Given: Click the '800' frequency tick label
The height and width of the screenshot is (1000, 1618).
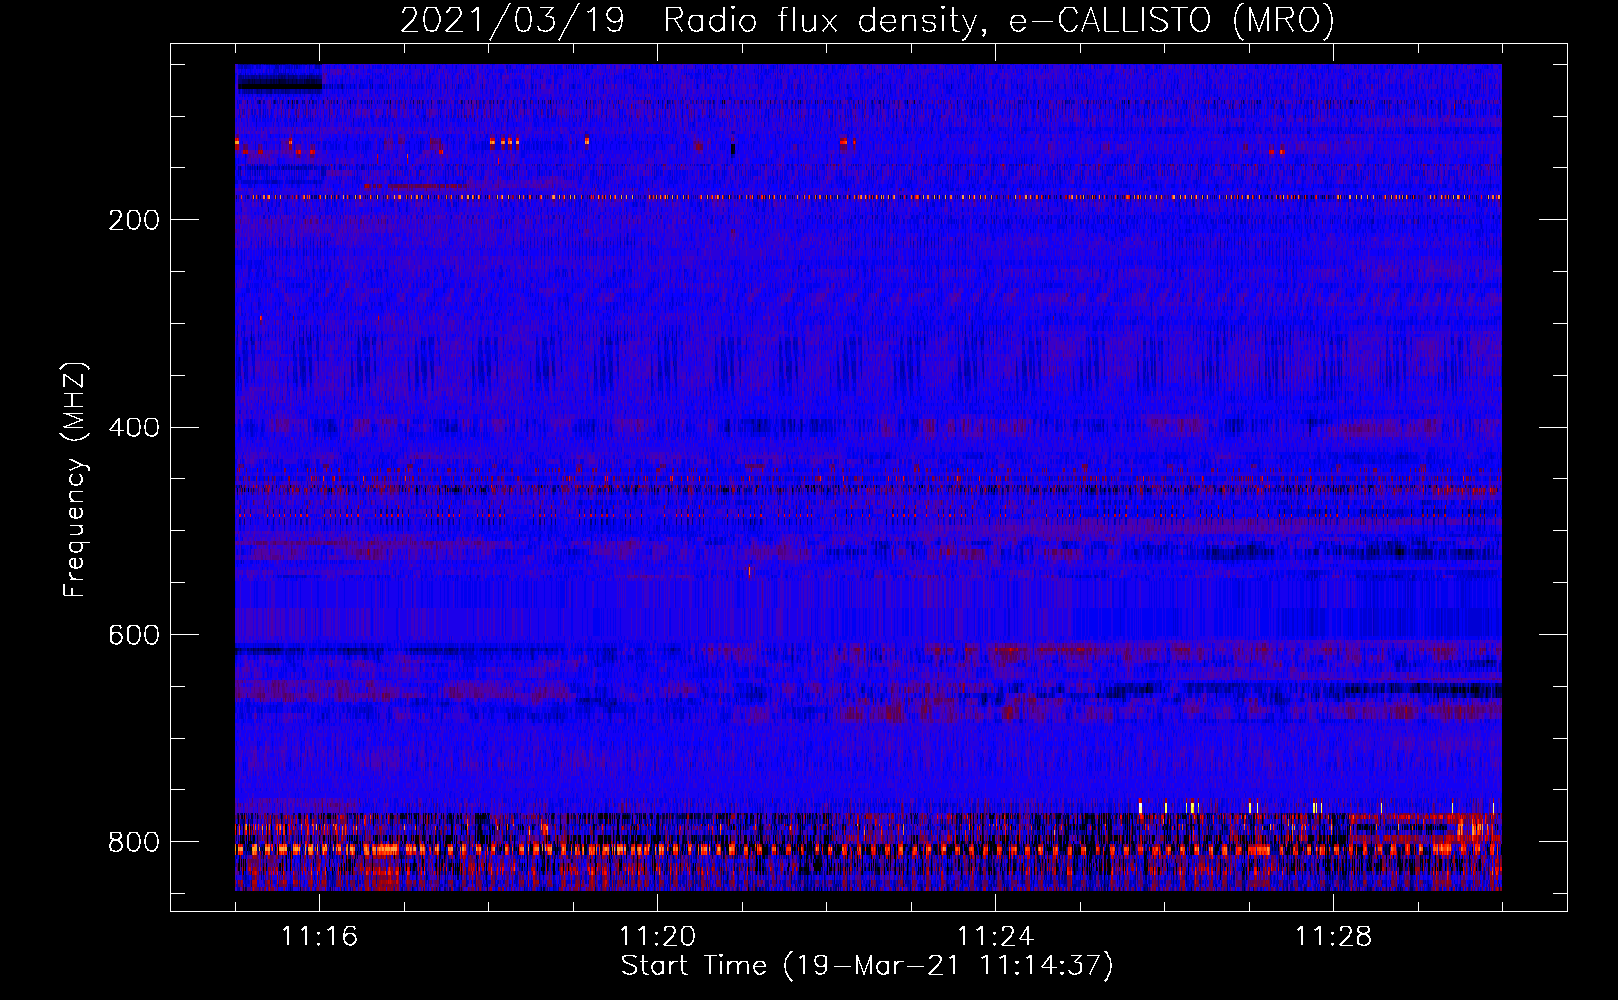Looking at the screenshot, I should [x=134, y=843].
